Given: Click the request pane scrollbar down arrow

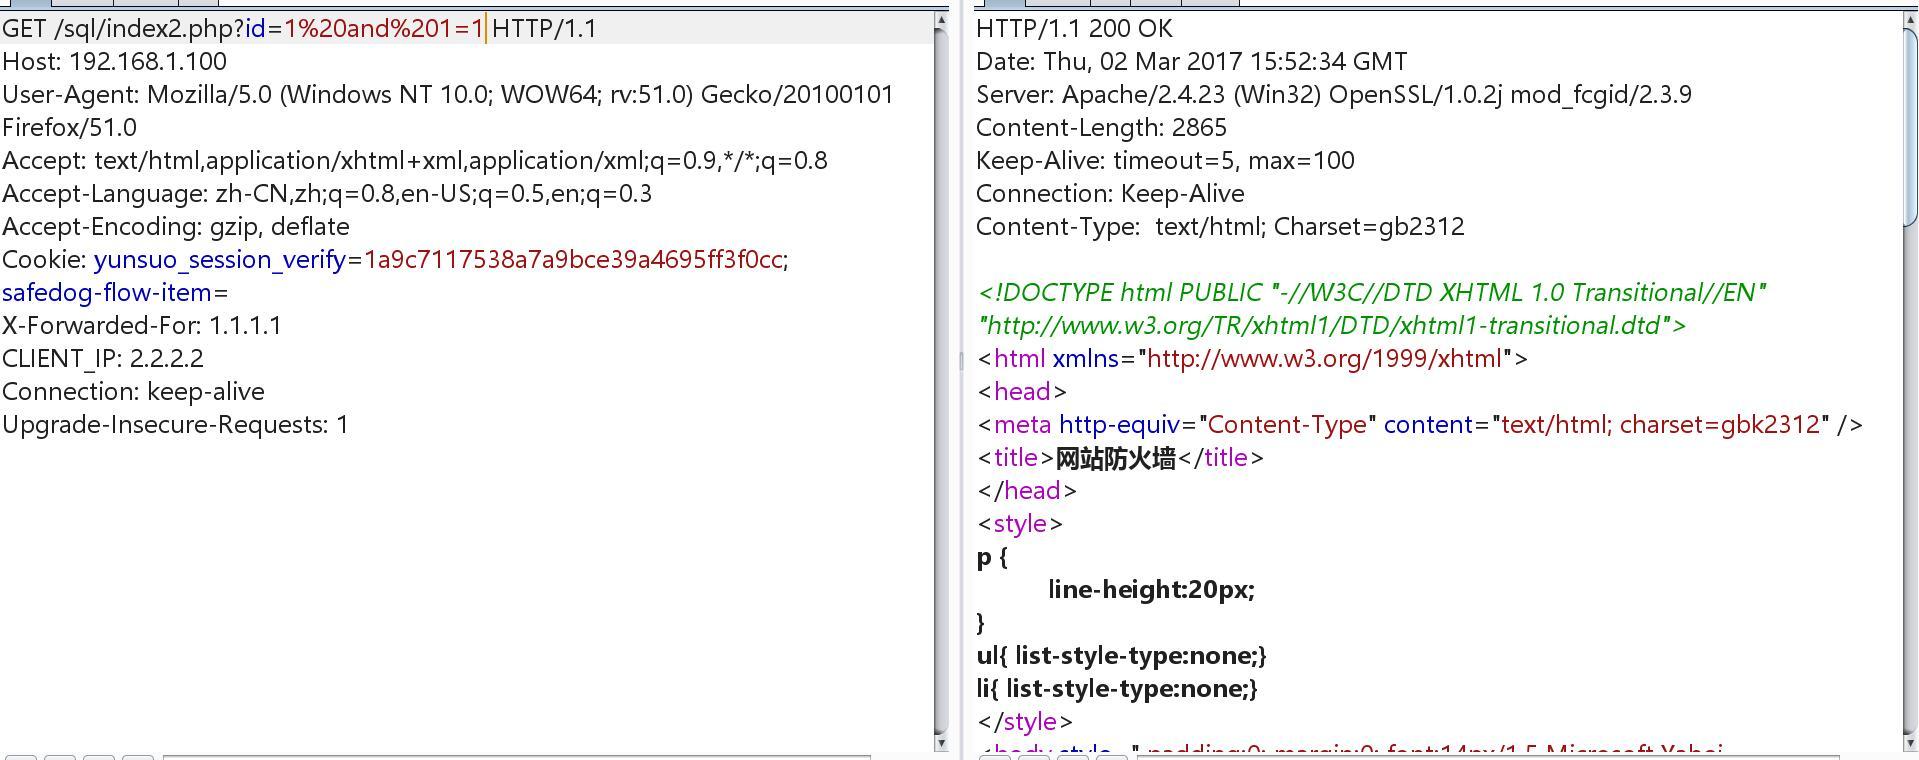Looking at the screenshot, I should [x=941, y=743].
